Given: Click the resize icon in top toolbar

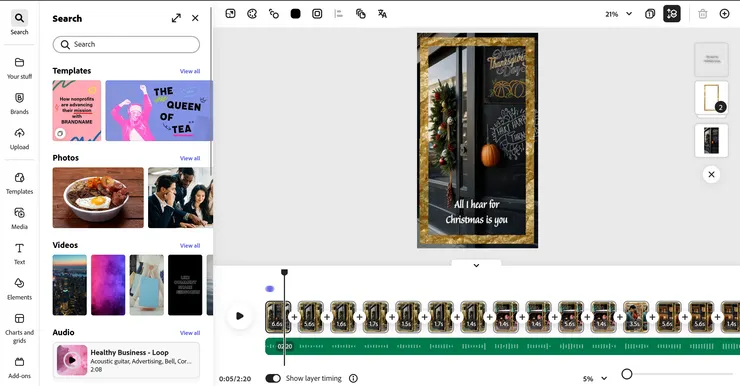Looking at the screenshot, I should coord(230,14).
